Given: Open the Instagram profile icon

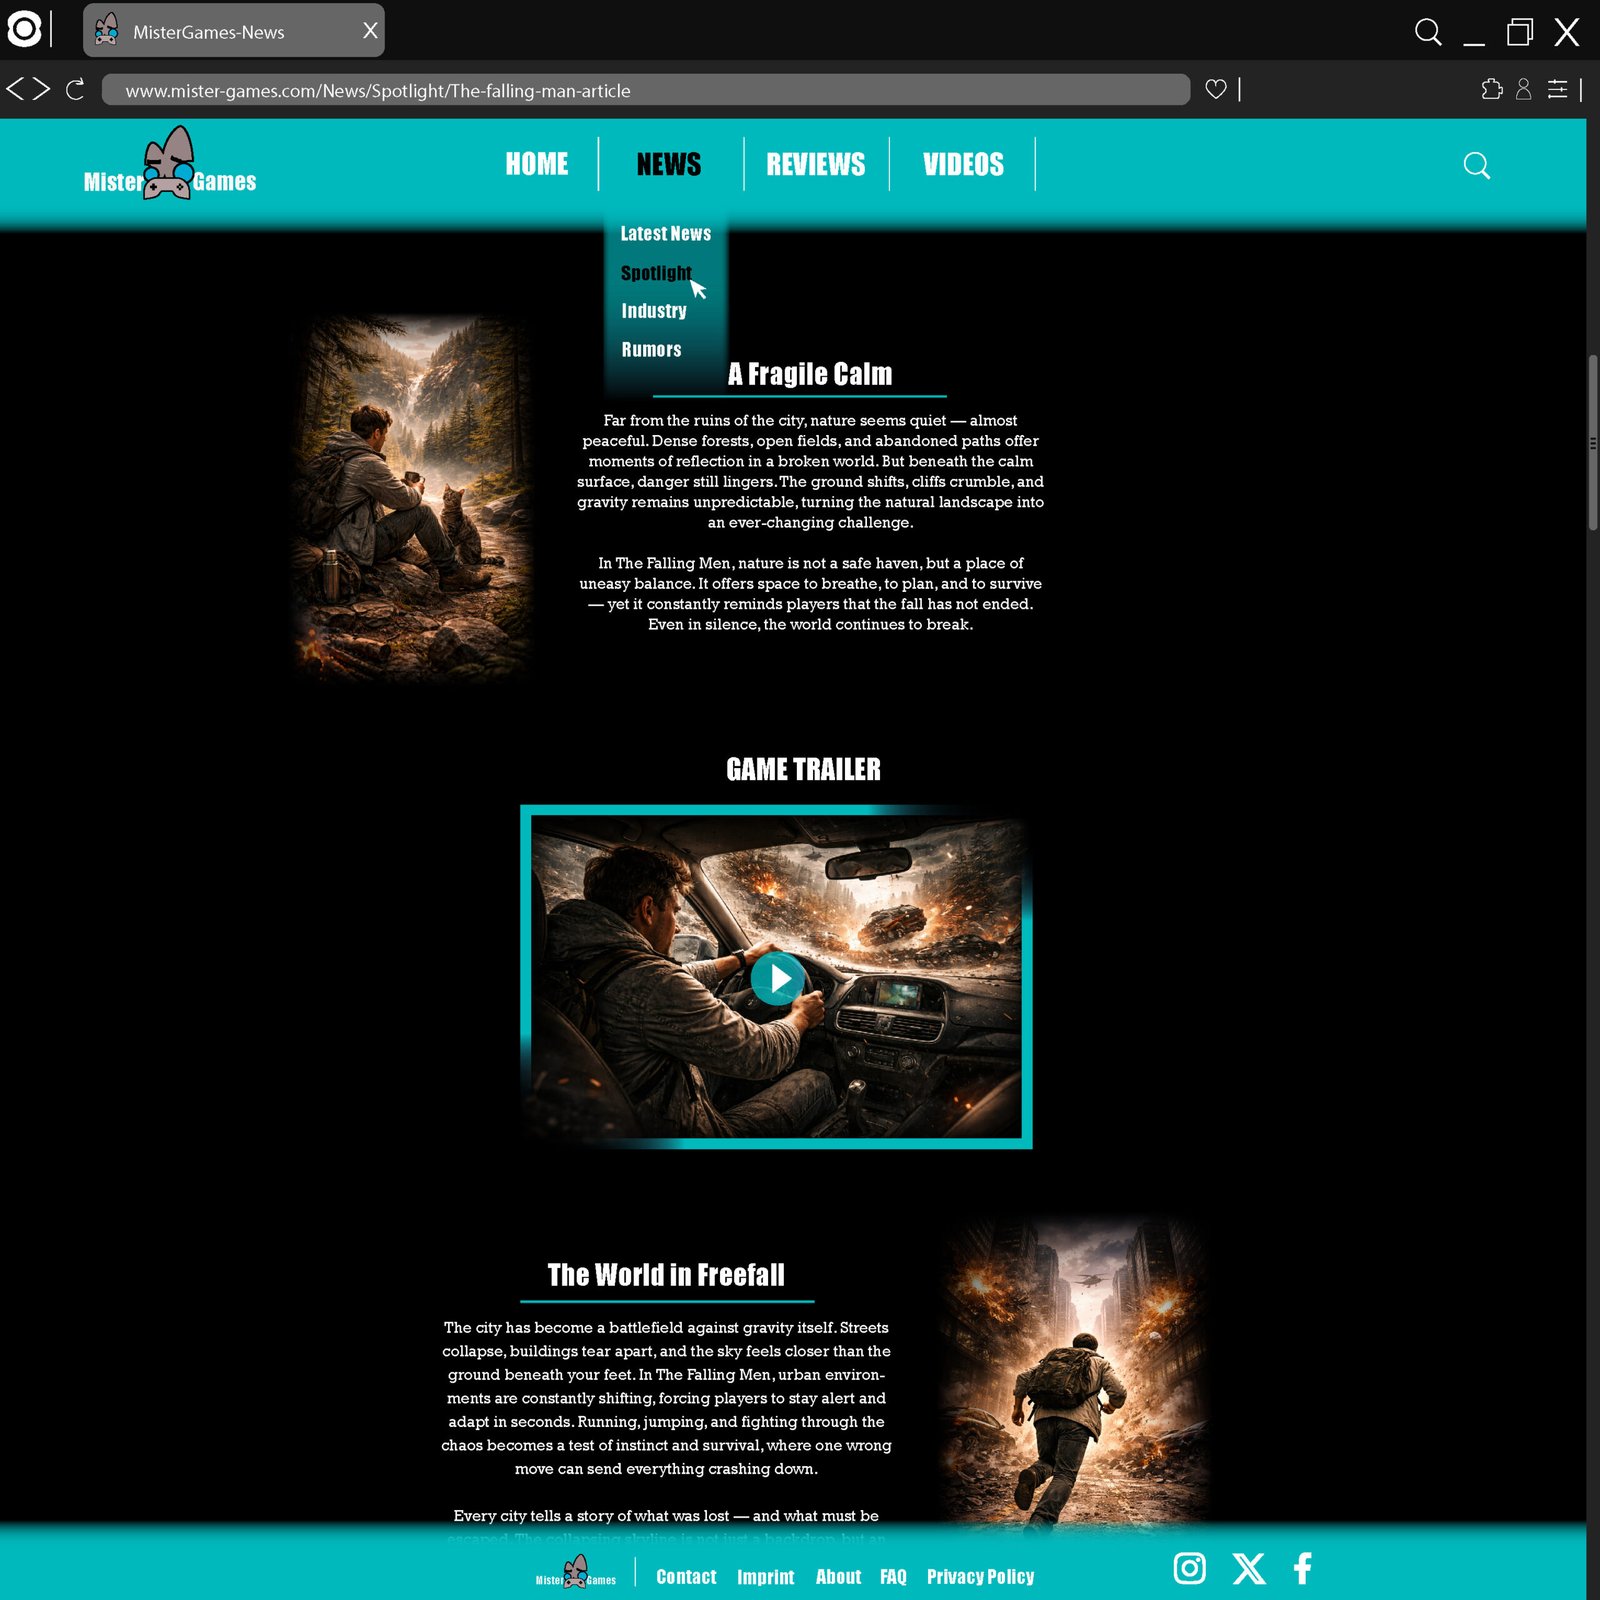Looking at the screenshot, I should (x=1189, y=1568).
